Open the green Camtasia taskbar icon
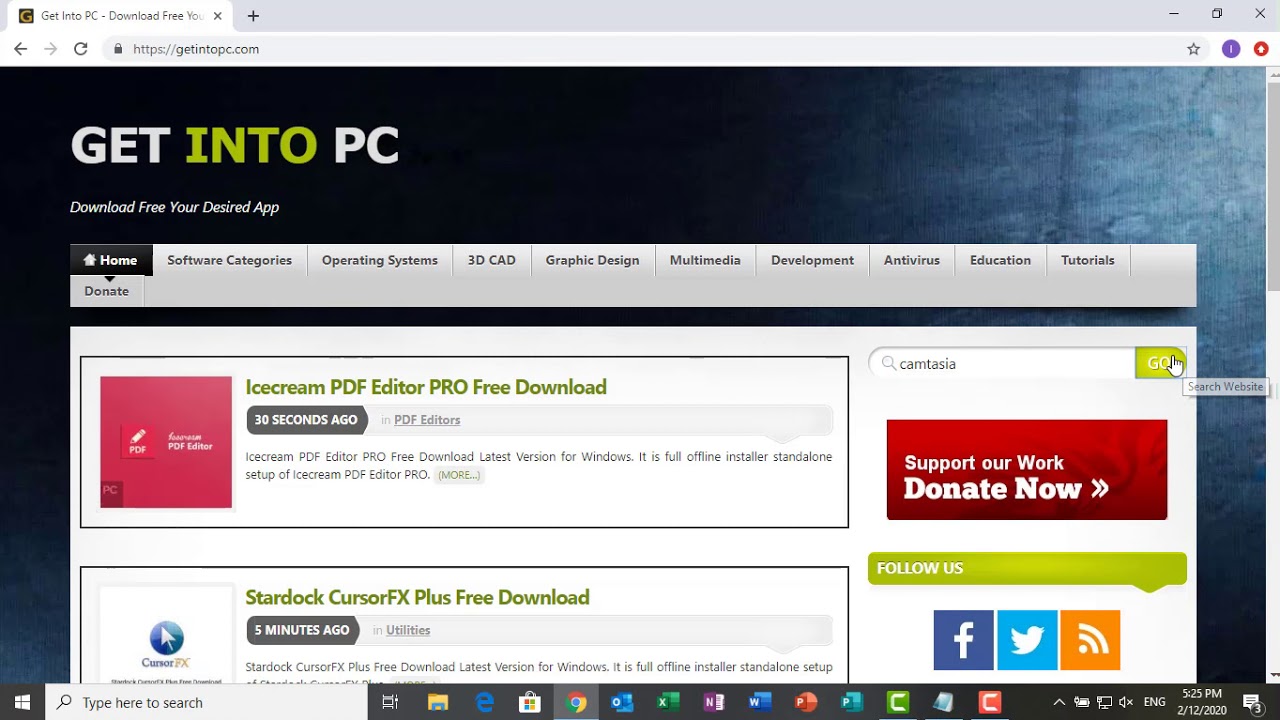The height and width of the screenshot is (720, 1280). pyautogui.click(x=898, y=702)
